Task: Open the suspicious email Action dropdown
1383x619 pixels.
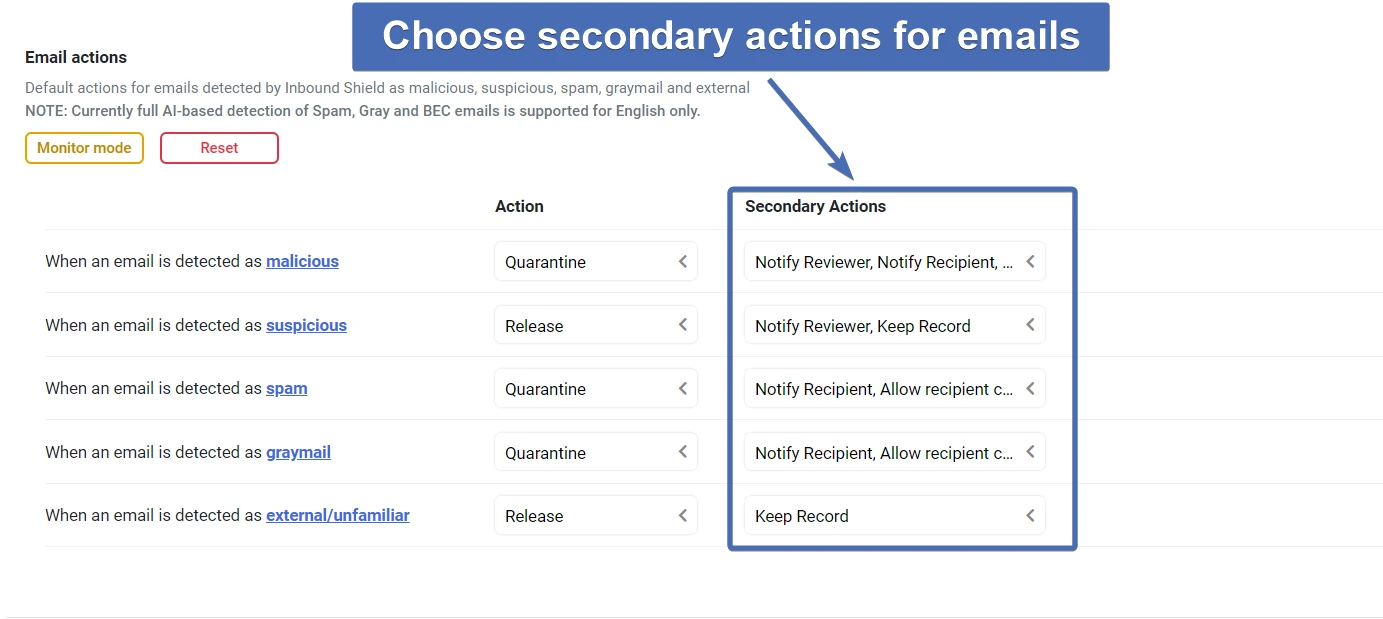Action: click(595, 325)
